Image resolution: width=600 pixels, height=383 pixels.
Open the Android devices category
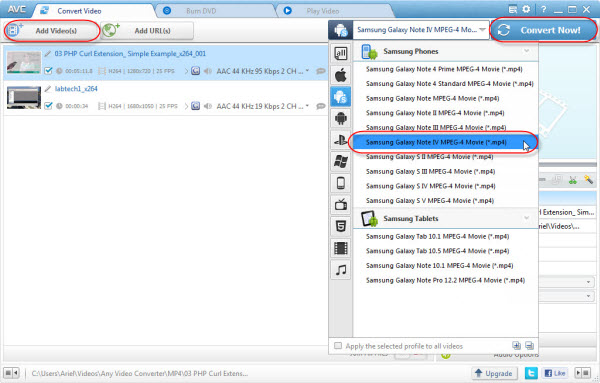click(x=341, y=118)
